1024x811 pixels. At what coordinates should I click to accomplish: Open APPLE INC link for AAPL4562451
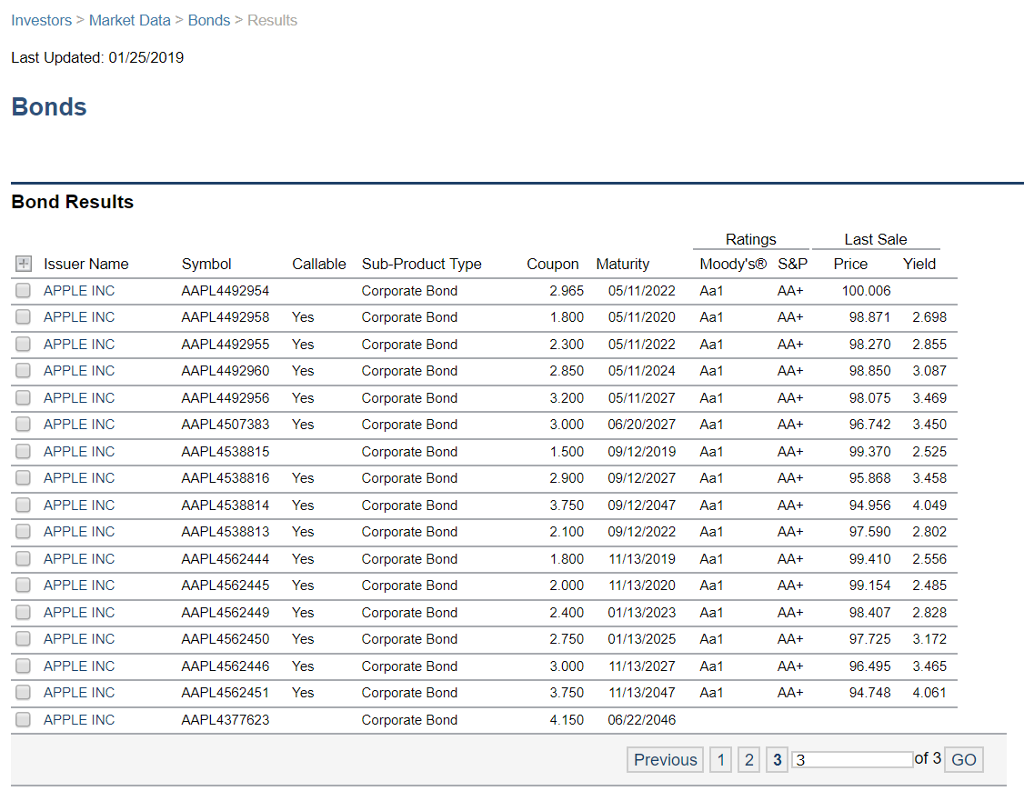coord(79,692)
